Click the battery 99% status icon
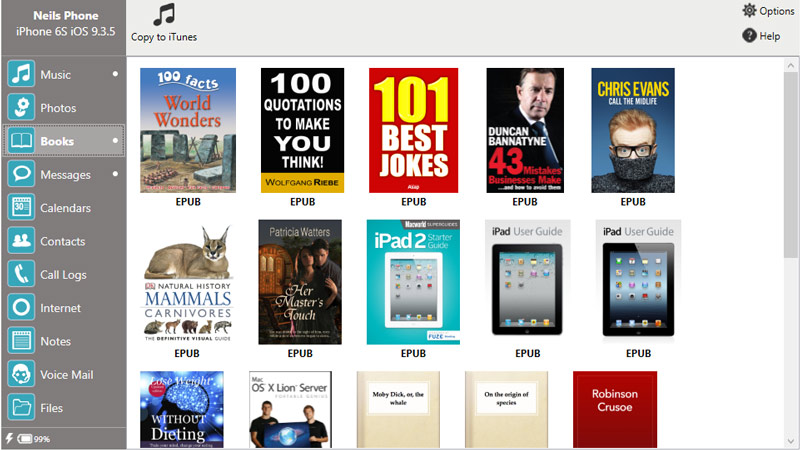 tap(24, 439)
